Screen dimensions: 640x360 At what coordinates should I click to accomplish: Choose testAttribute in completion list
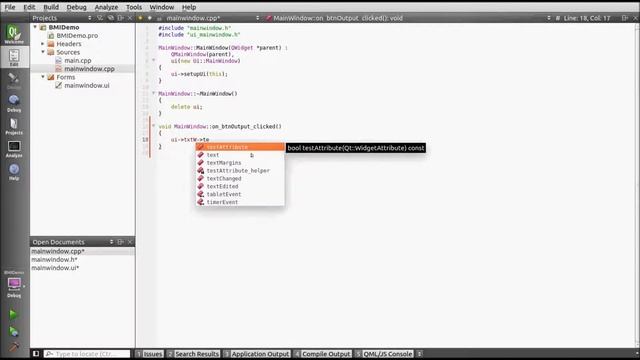coord(240,147)
